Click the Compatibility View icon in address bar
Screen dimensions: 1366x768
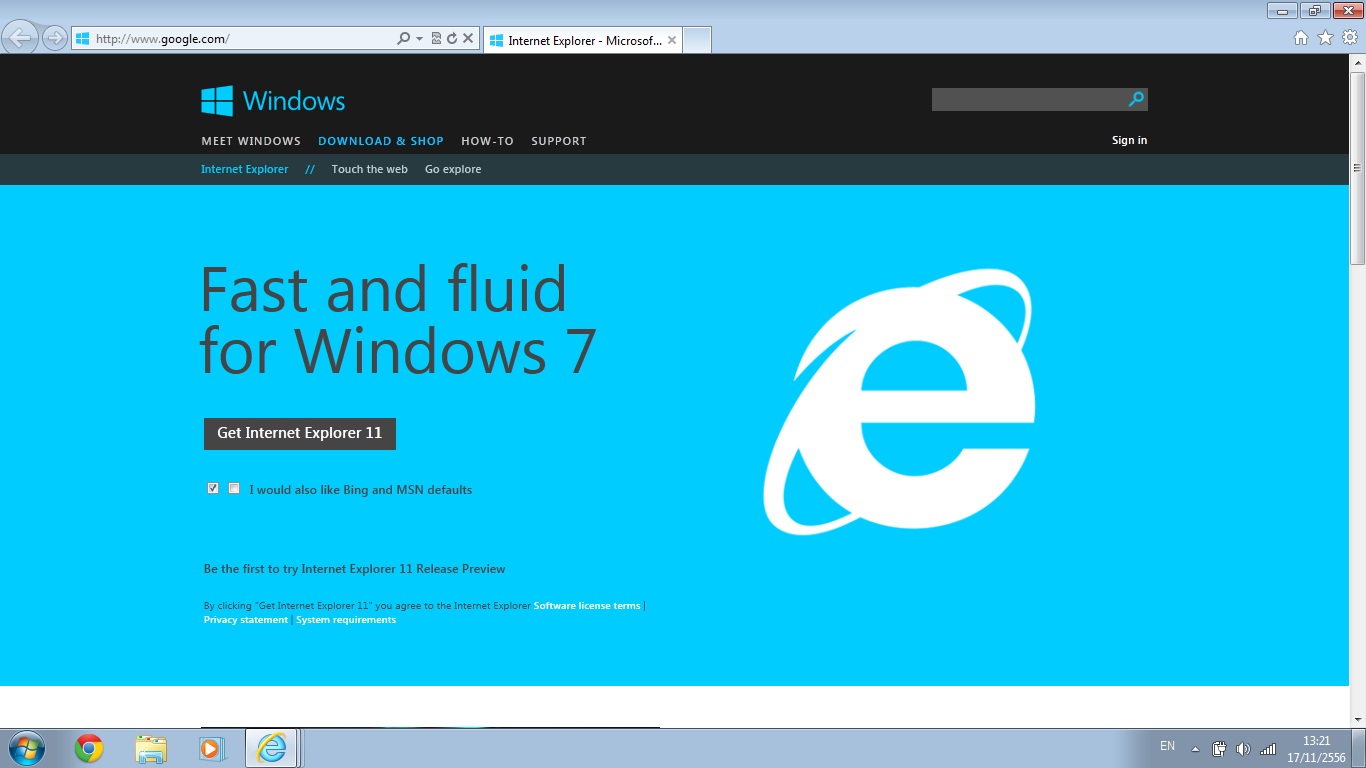pos(436,39)
